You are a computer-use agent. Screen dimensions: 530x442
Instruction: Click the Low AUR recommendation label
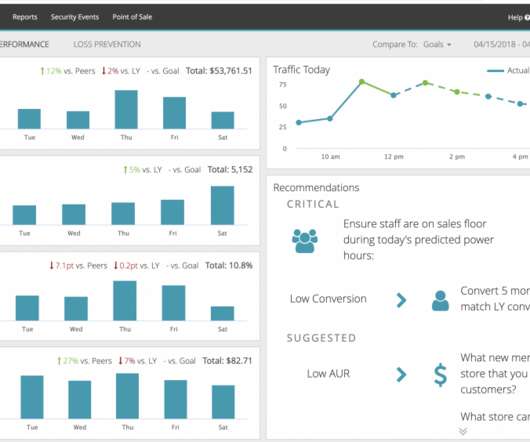(x=328, y=373)
